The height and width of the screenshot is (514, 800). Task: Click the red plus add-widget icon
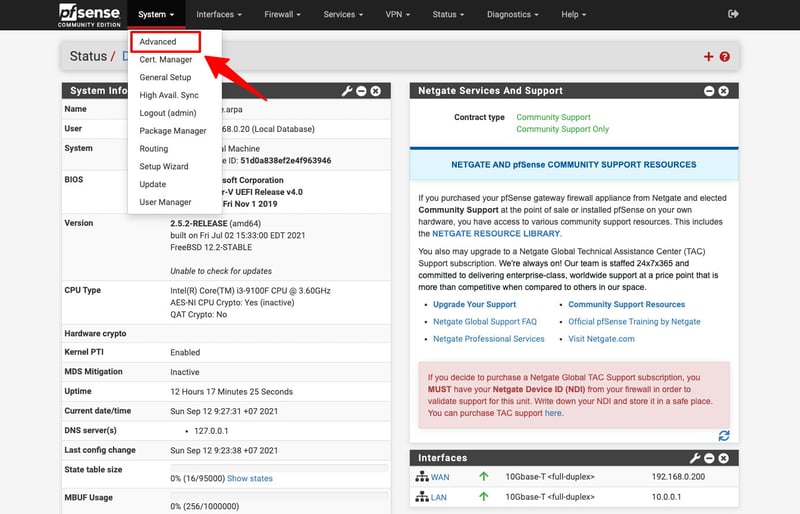[709, 57]
